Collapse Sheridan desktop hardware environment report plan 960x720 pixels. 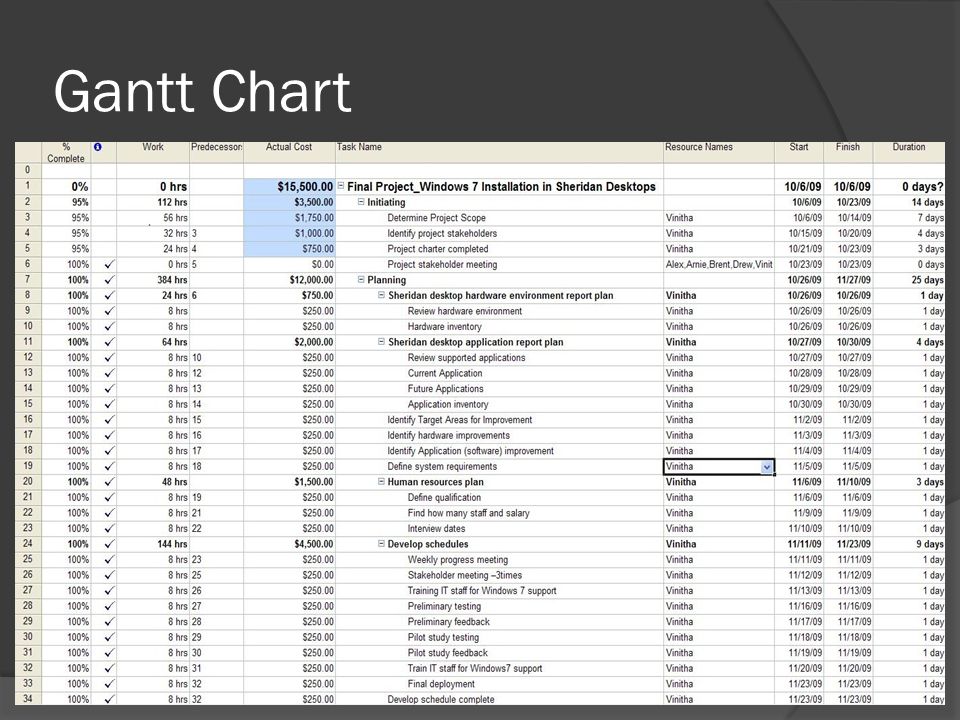coord(381,295)
